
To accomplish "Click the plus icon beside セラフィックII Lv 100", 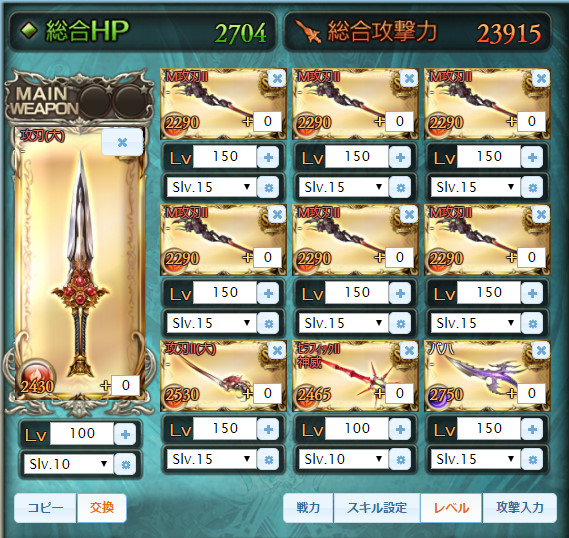I will [x=400, y=429].
